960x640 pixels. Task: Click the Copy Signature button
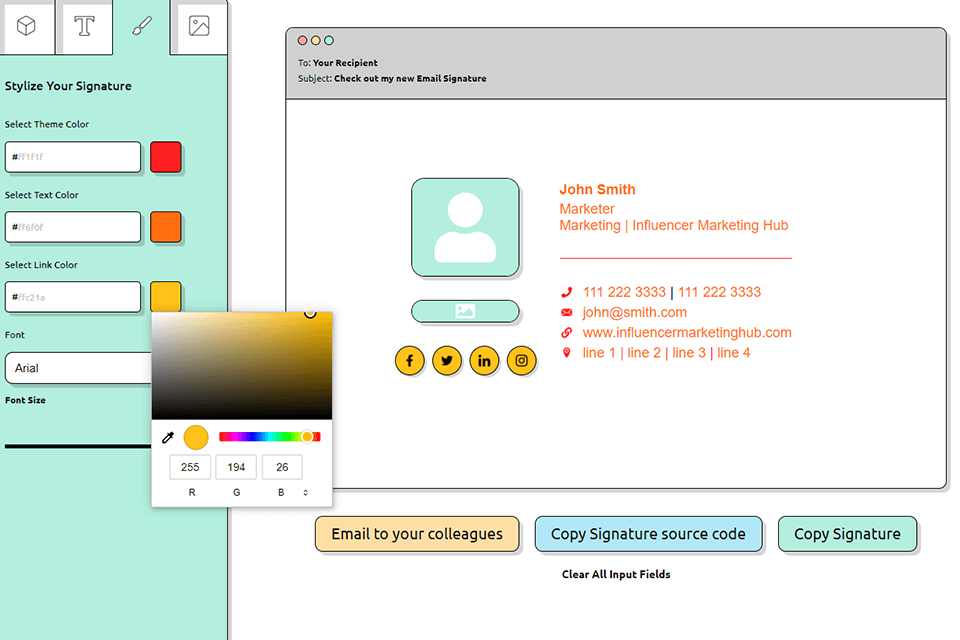click(847, 534)
